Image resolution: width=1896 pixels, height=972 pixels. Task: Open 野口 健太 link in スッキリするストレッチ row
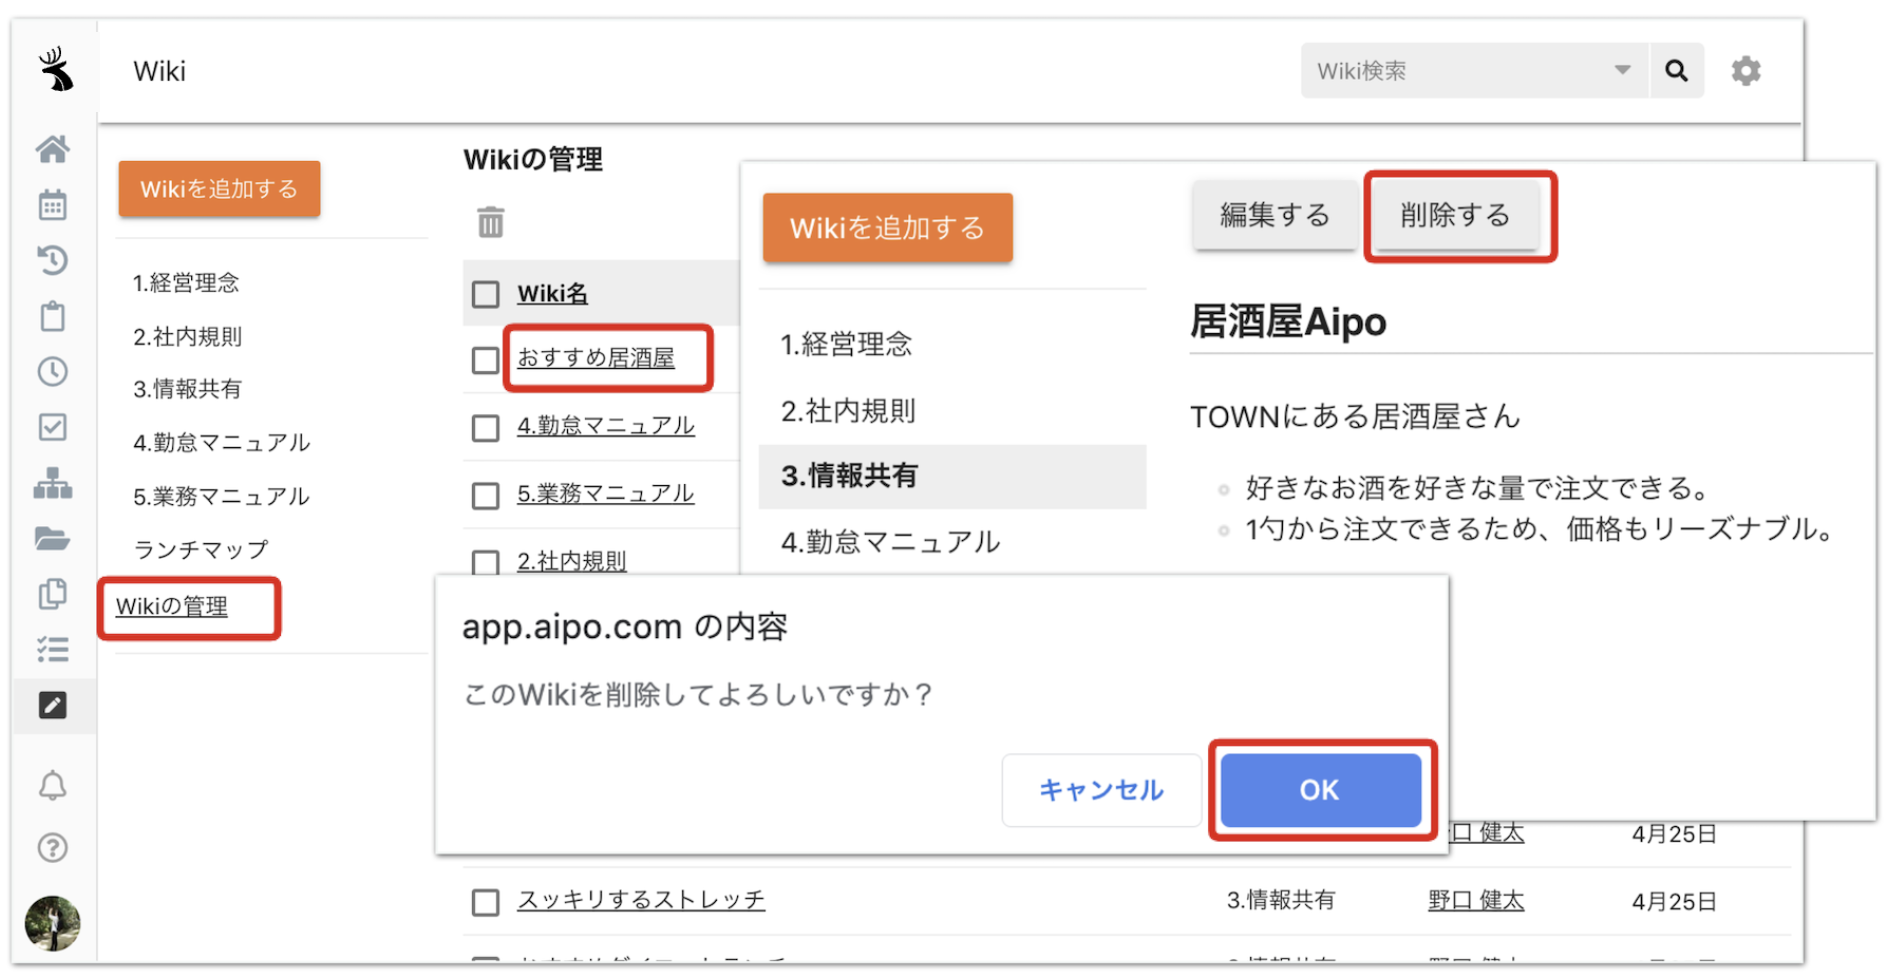click(1476, 901)
